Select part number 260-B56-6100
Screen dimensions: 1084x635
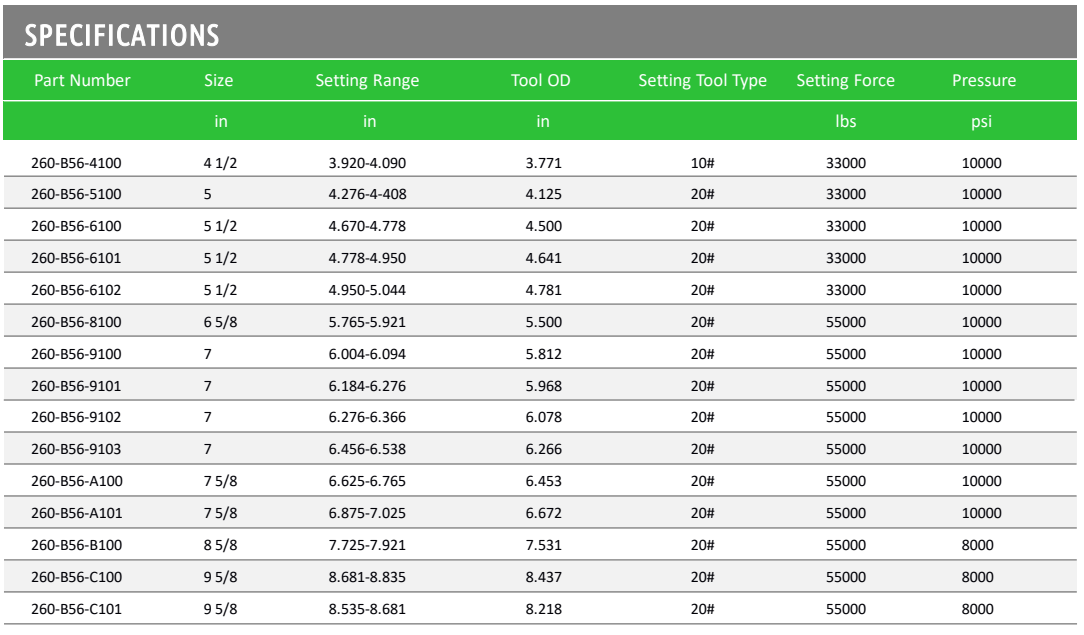tap(76, 226)
